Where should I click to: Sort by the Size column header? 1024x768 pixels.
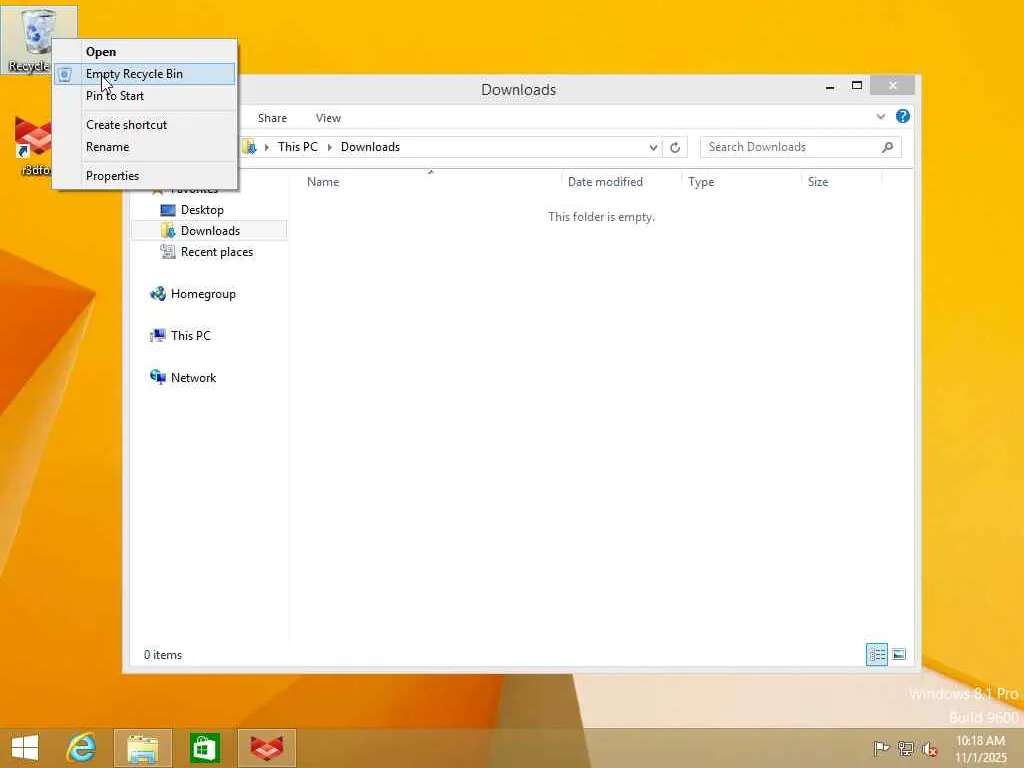(x=818, y=182)
